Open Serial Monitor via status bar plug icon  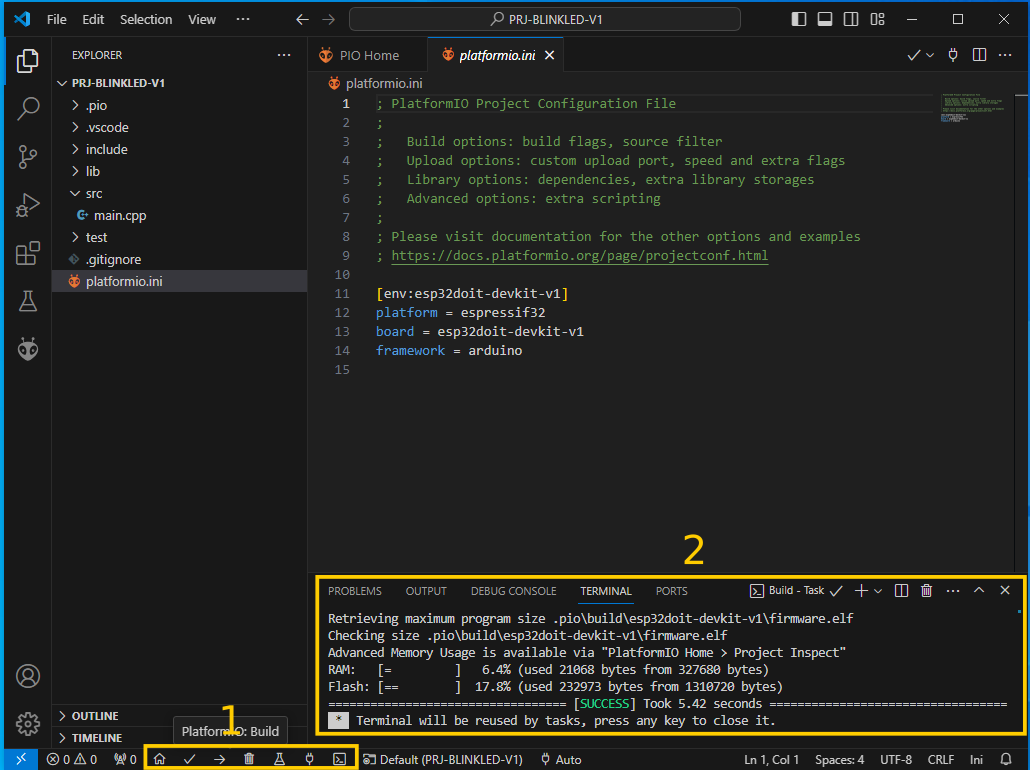click(309, 759)
